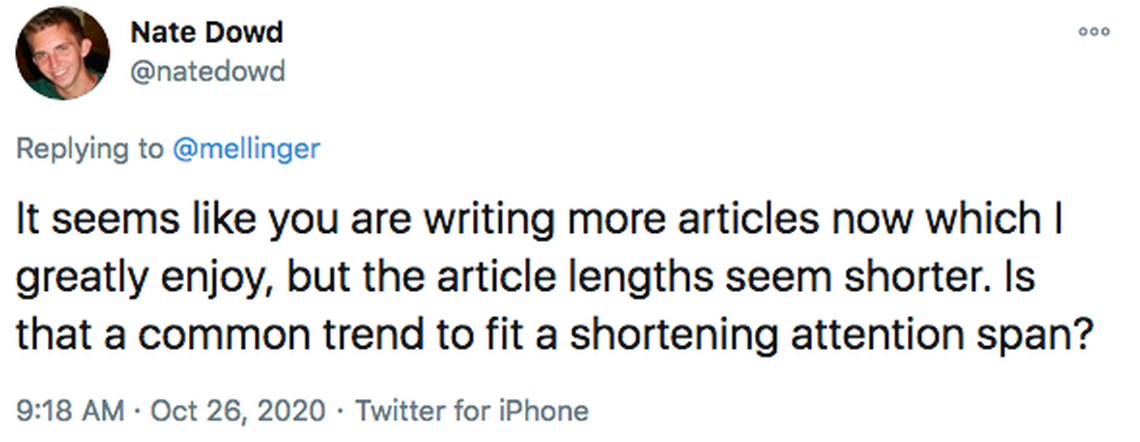Open the Nate Dowd display name link
Viewport: 1140px width, 442px height.
pos(207,32)
